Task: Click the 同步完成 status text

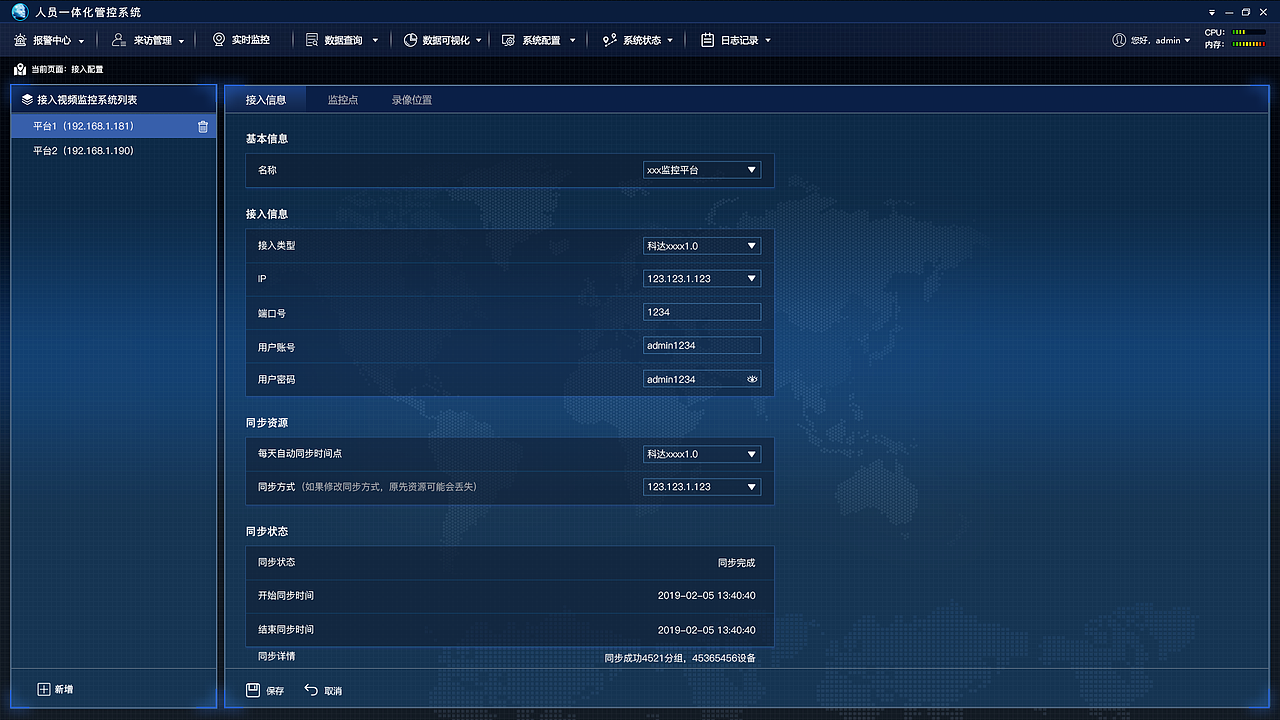Action: click(737, 563)
